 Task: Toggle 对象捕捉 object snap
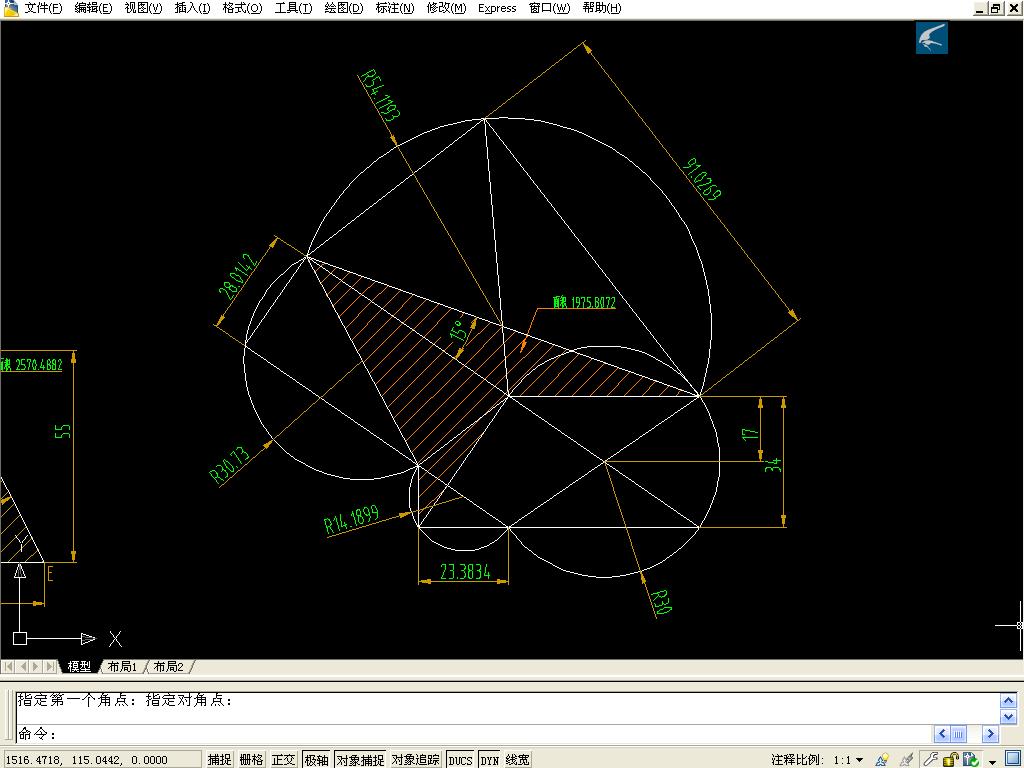[x=360, y=760]
